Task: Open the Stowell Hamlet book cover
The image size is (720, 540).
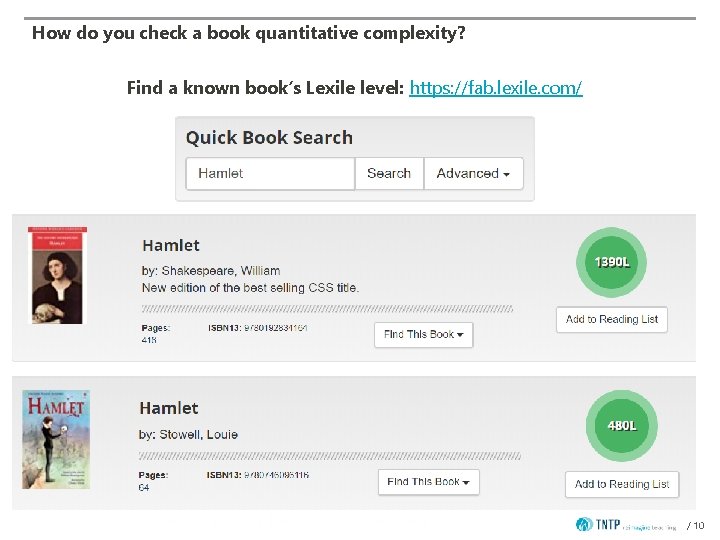Action: point(56,439)
